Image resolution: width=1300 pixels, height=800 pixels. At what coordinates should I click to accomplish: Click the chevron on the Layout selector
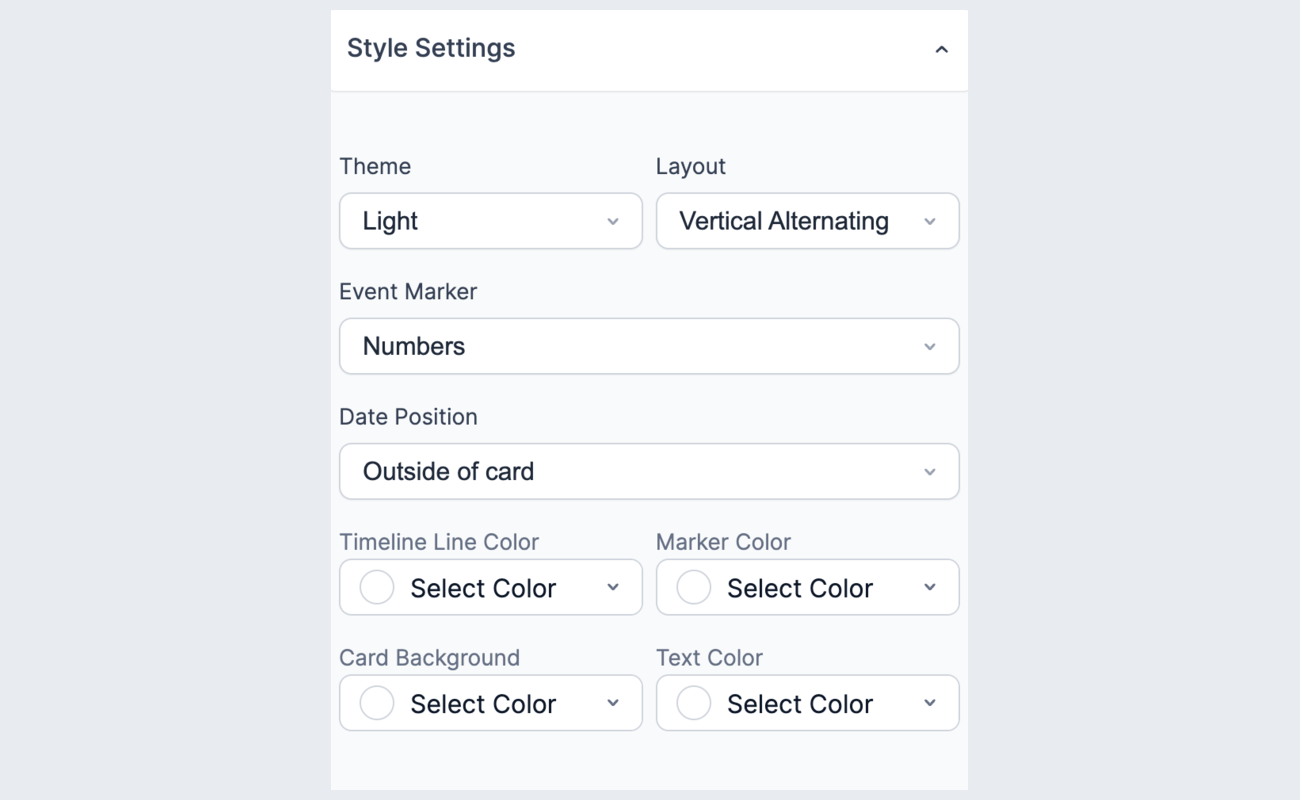point(930,221)
